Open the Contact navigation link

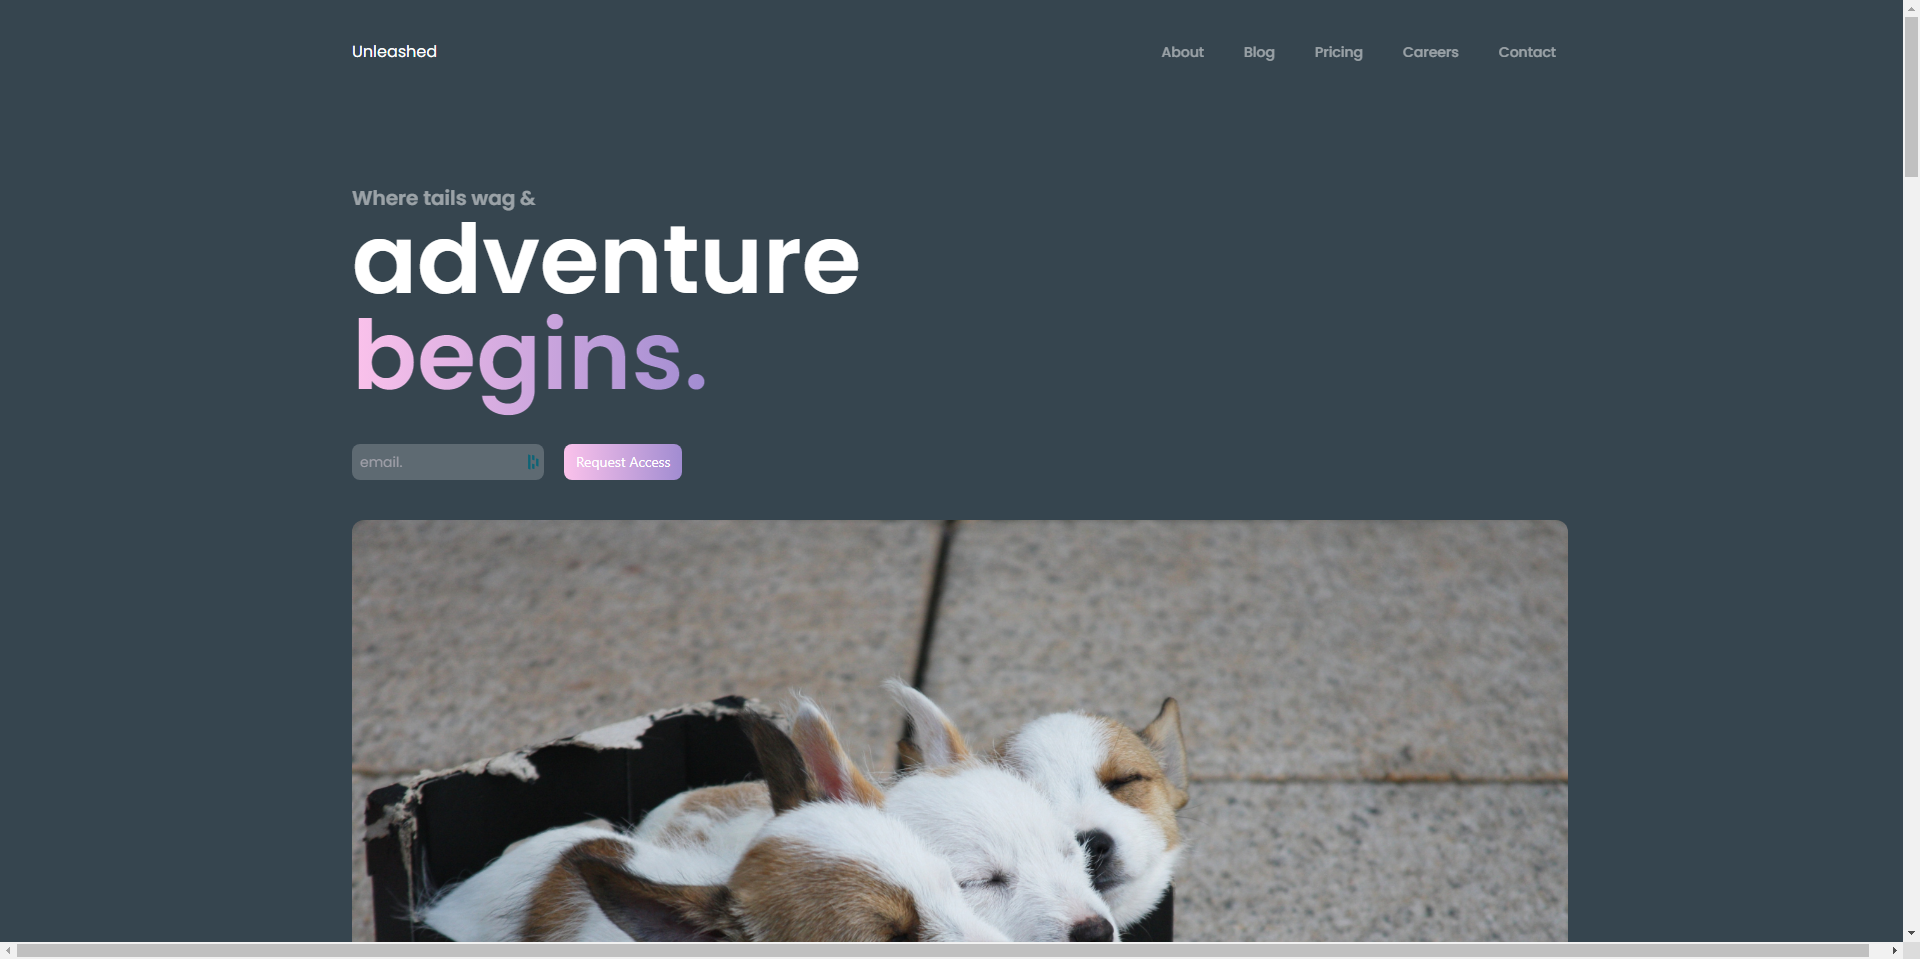coord(1527,52)
